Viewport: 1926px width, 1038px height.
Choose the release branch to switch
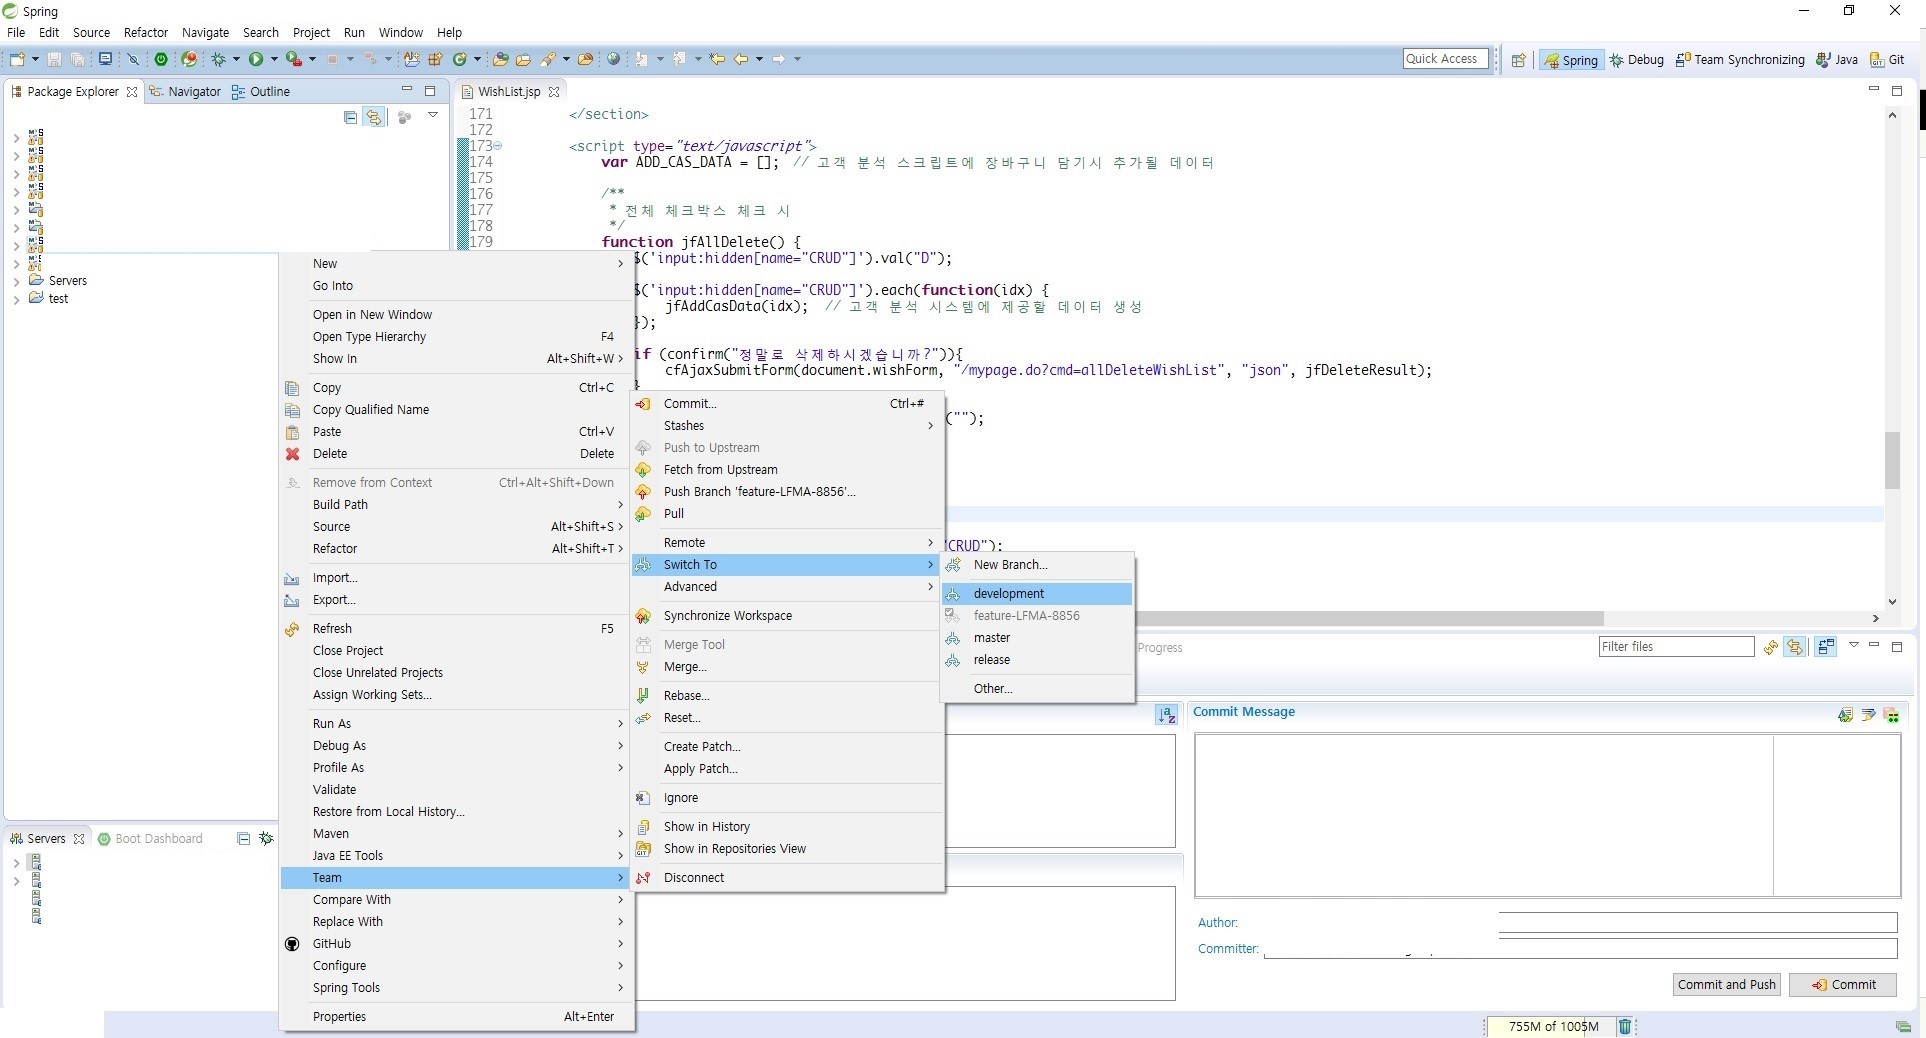(x=1037, y=660)
